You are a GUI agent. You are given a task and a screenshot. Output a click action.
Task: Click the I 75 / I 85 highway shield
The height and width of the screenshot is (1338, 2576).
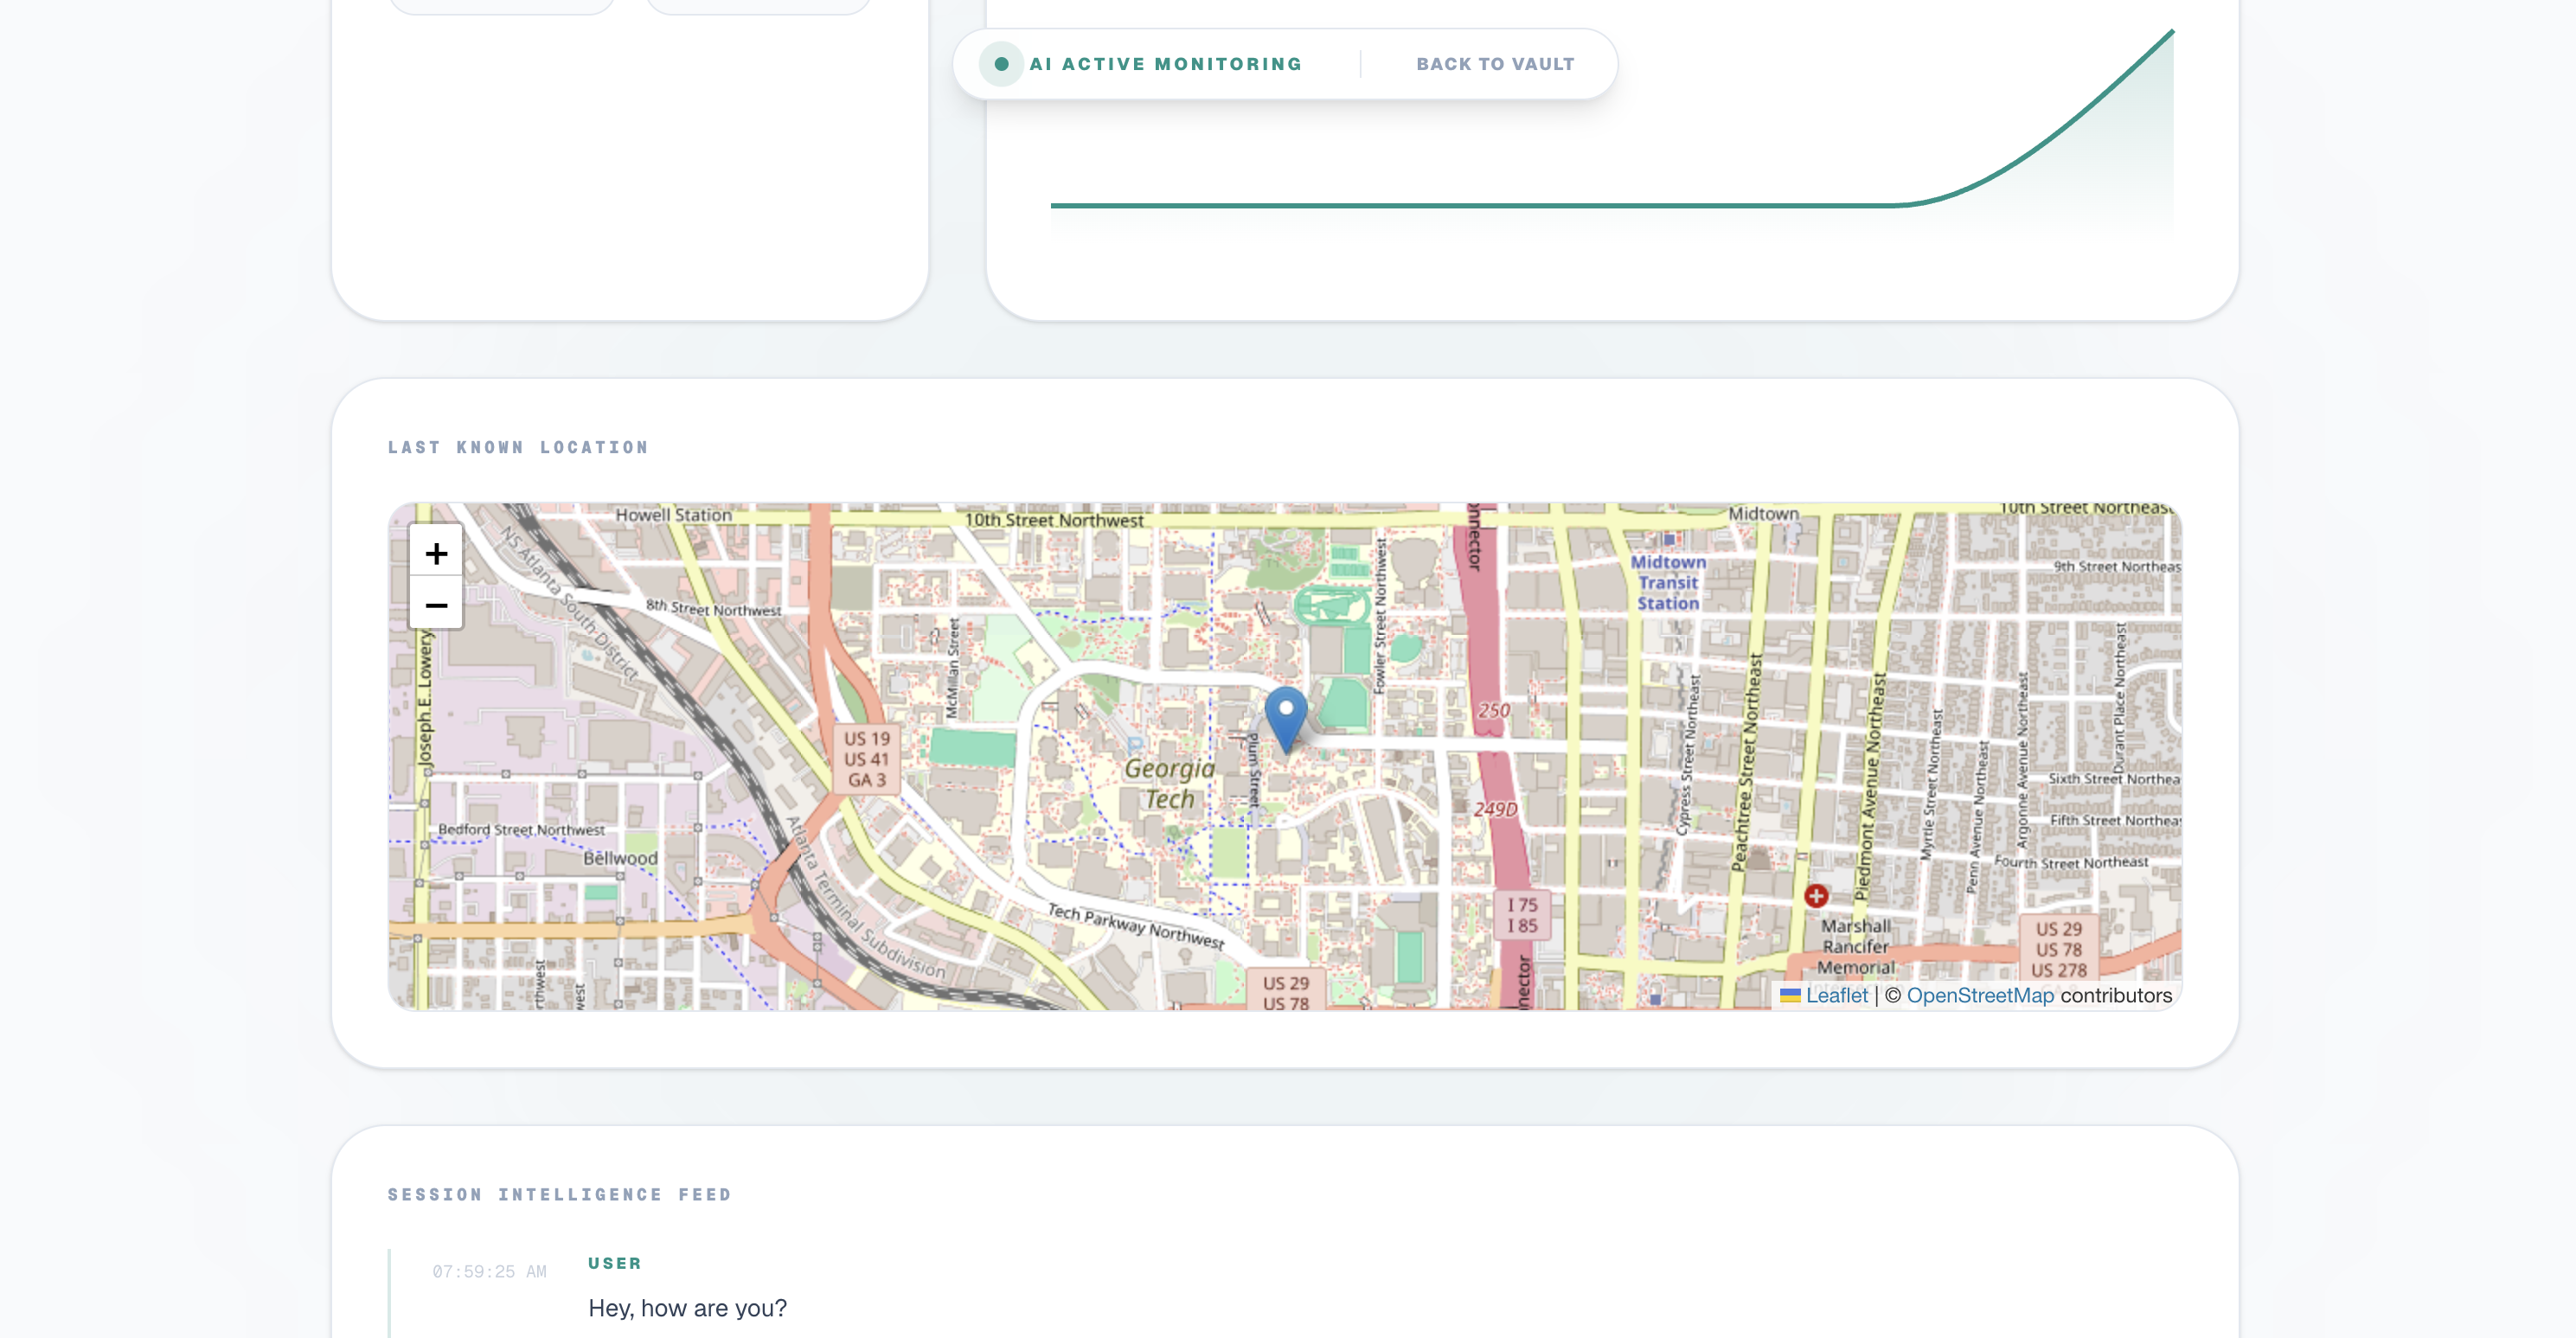click(x=1522, y=915)
